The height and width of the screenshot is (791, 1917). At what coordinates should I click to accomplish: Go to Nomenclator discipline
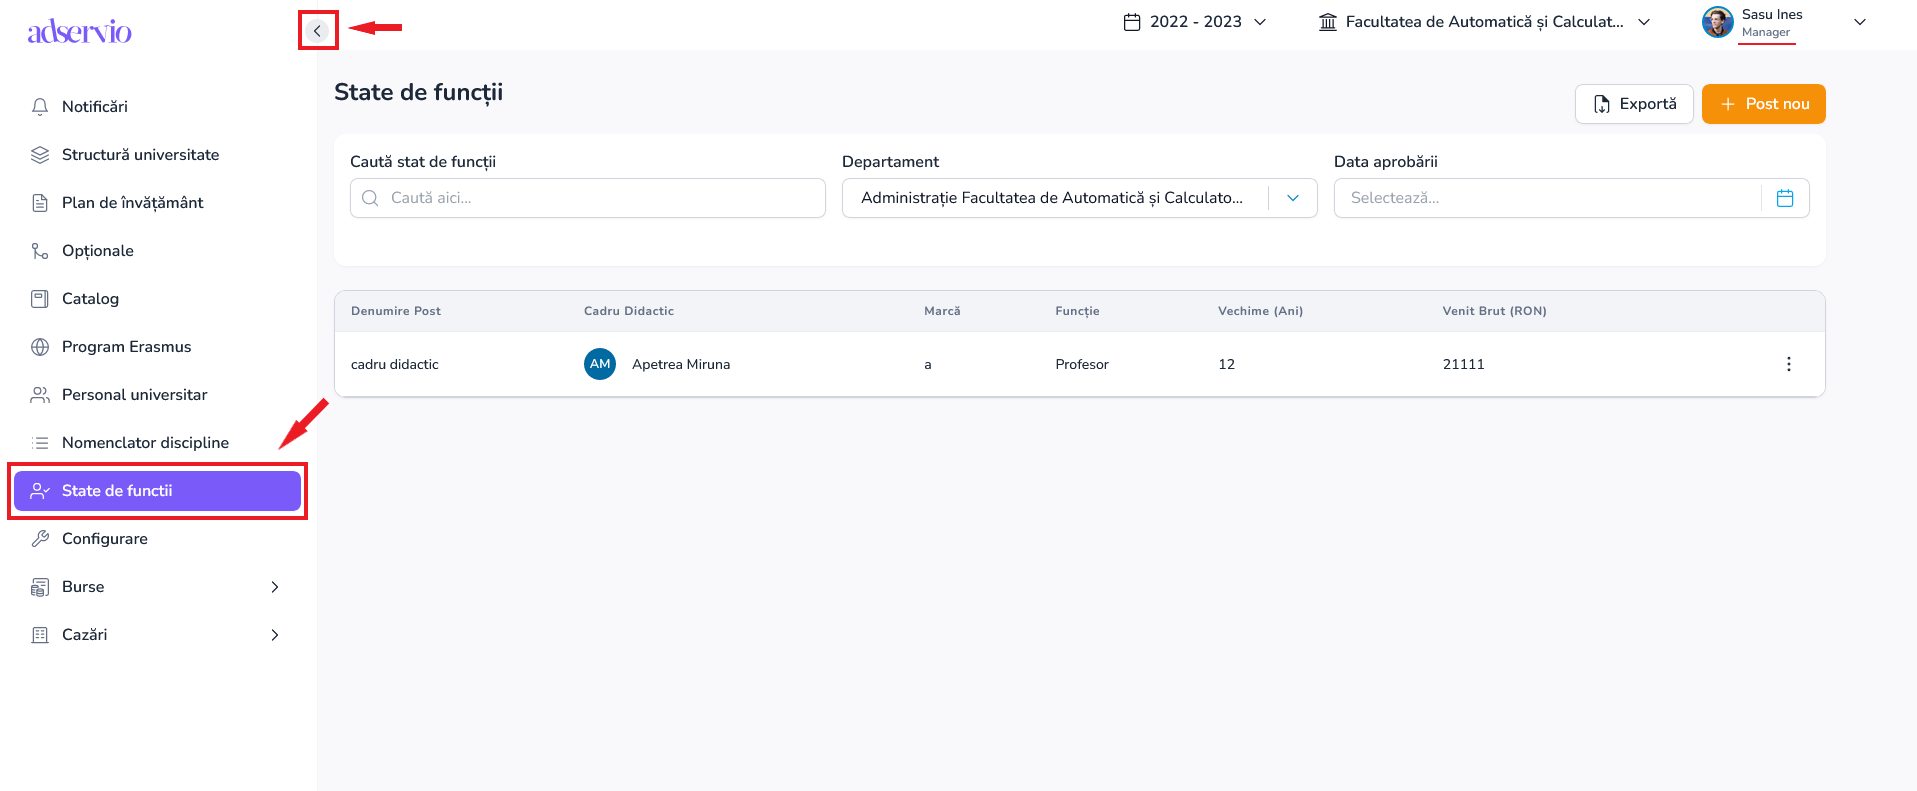point(157,443)
